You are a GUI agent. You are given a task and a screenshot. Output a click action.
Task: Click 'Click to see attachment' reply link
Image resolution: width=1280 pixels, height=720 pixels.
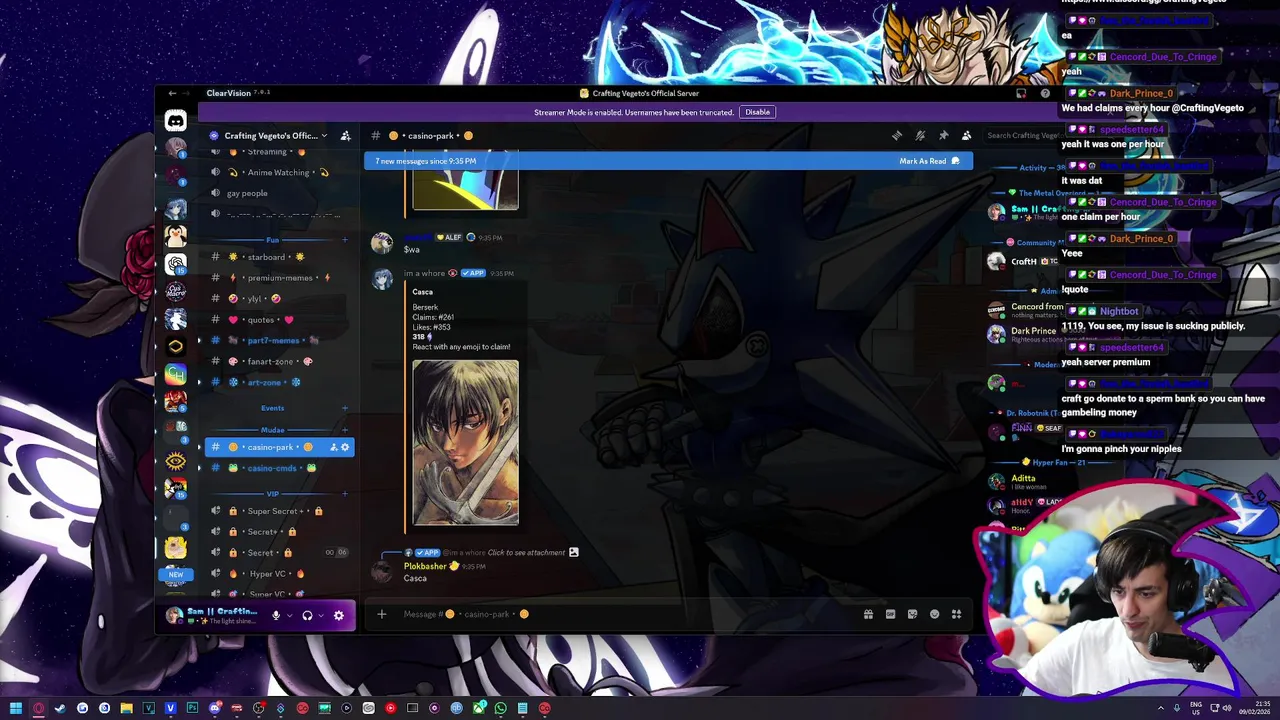click(526, 552)
